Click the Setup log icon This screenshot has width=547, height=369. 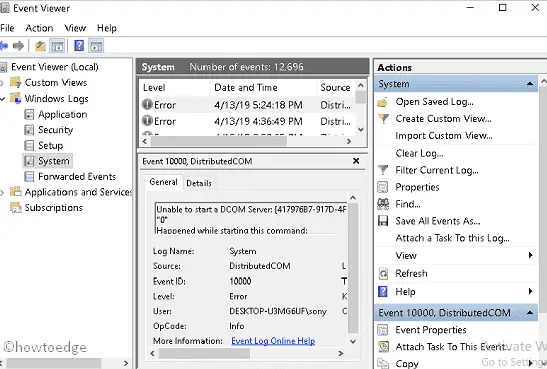[x=29, y=145]
